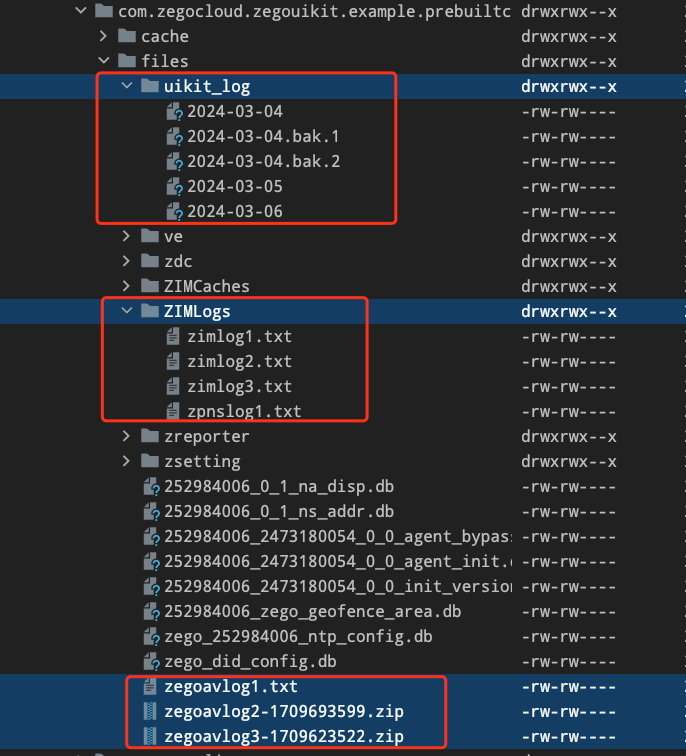Expand the ZIMCaches folder chevron
The height and width of the screenshot is (756, 686).
(126, 286)
